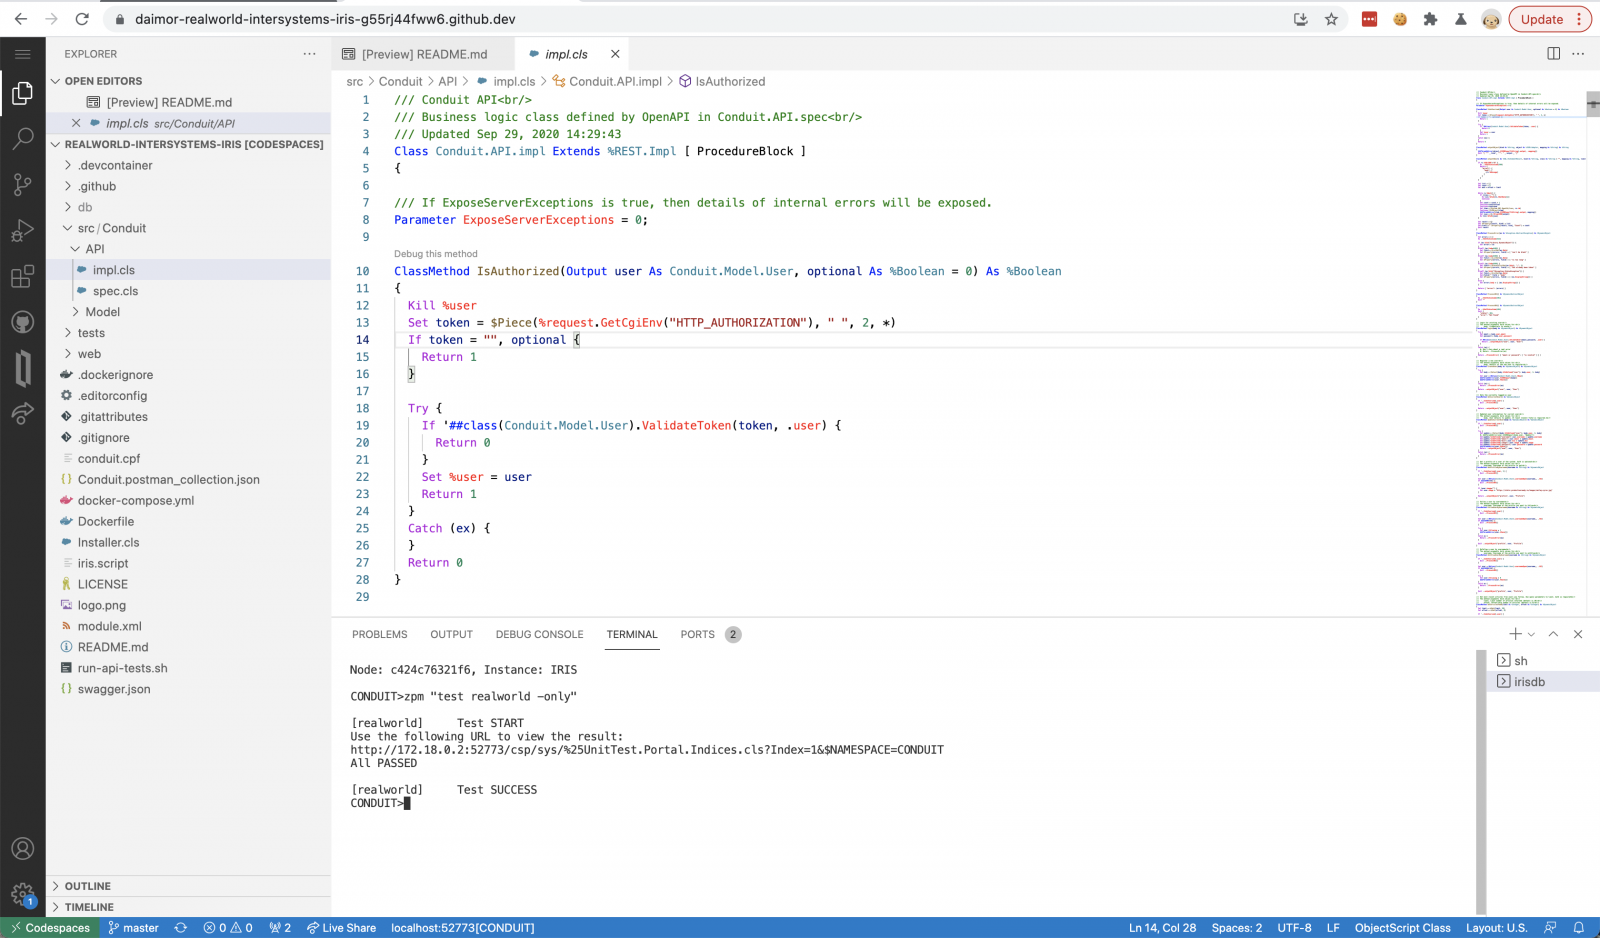Expand the Model folder
Viewport: 1600px width, 938px height.
tap(102, 312)
